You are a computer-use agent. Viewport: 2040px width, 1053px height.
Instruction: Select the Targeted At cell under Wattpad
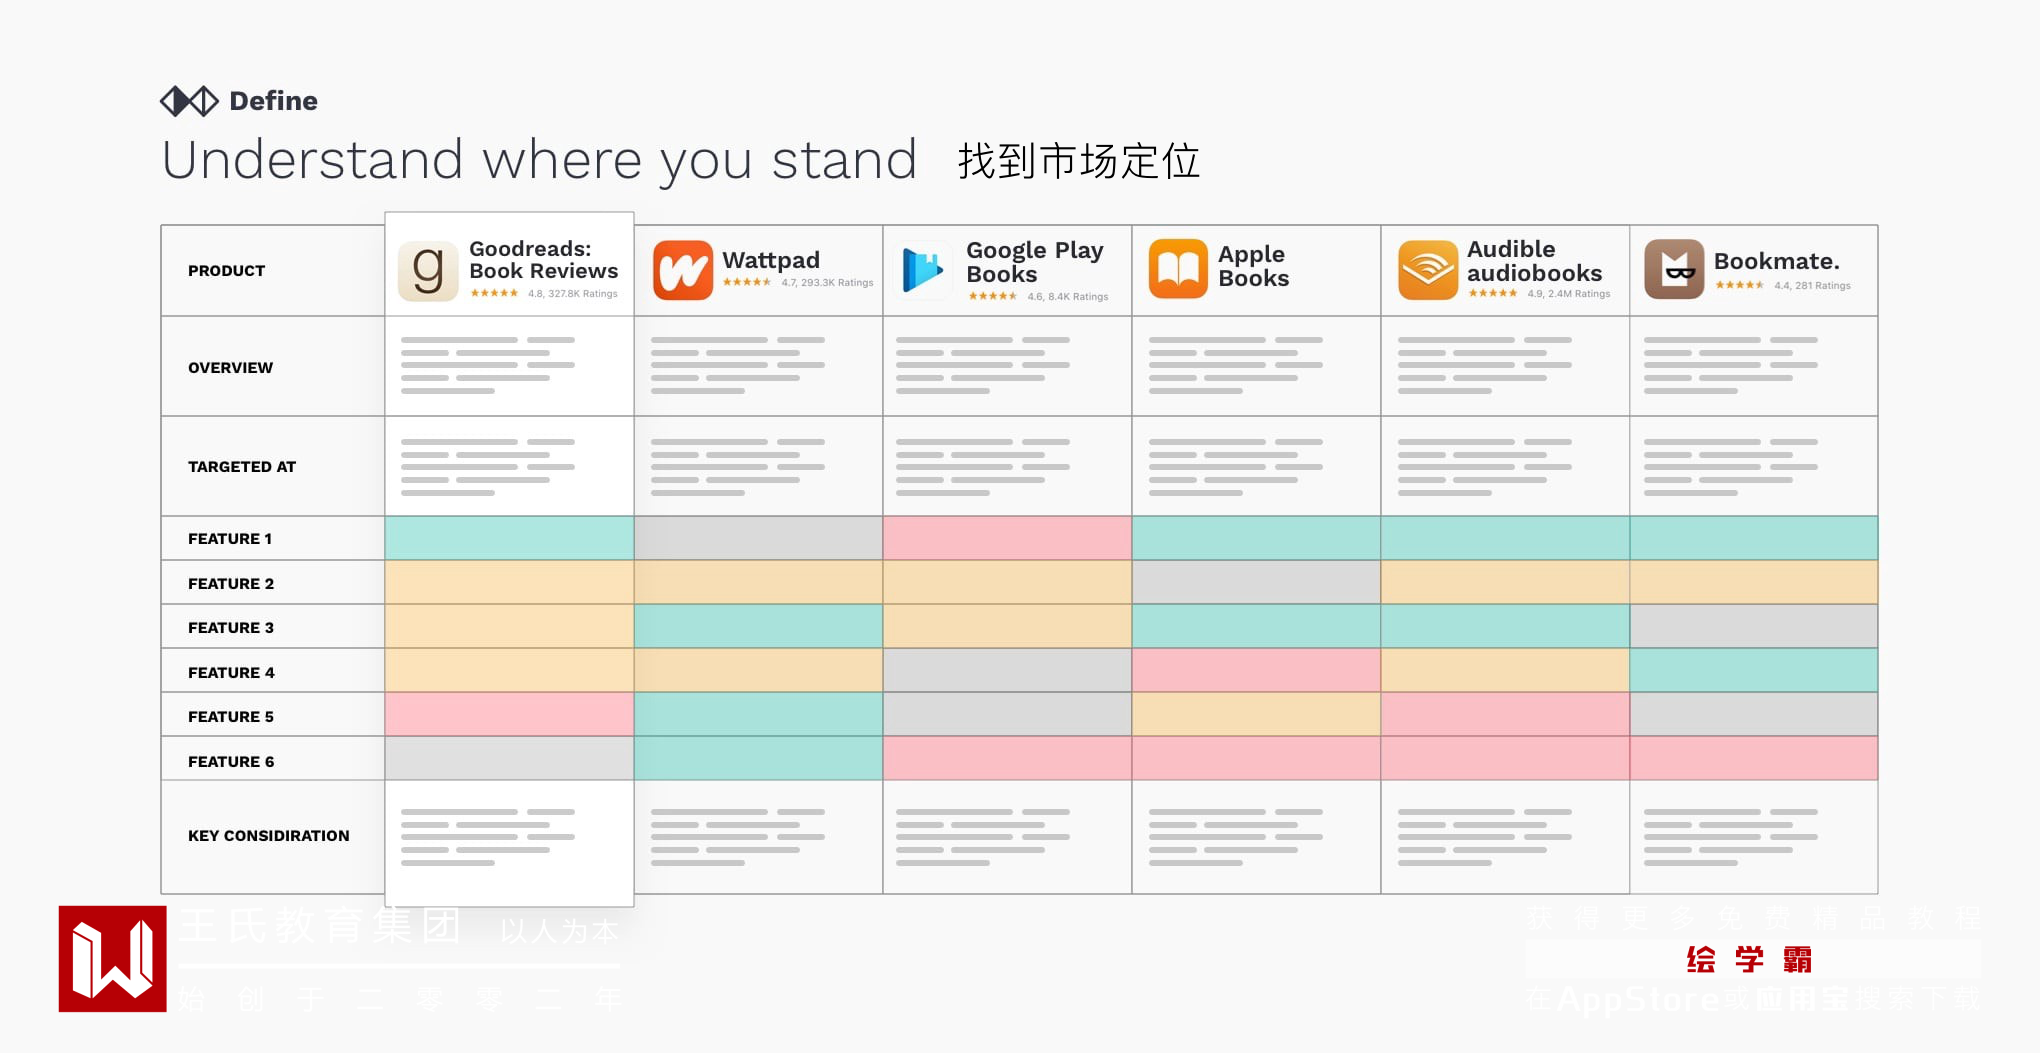(758, 466)
